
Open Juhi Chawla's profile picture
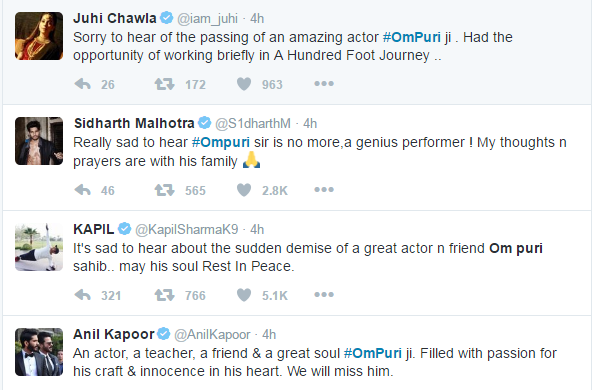point(39,36)
